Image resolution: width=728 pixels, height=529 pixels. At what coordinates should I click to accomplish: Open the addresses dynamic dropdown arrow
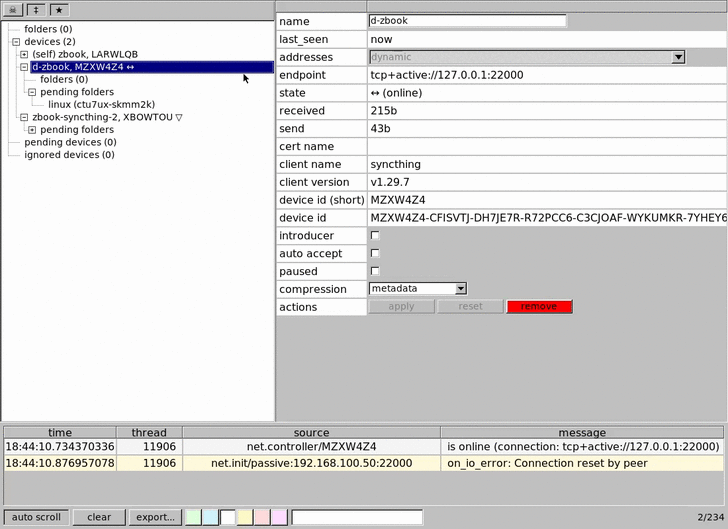click(x=678, y=57)
